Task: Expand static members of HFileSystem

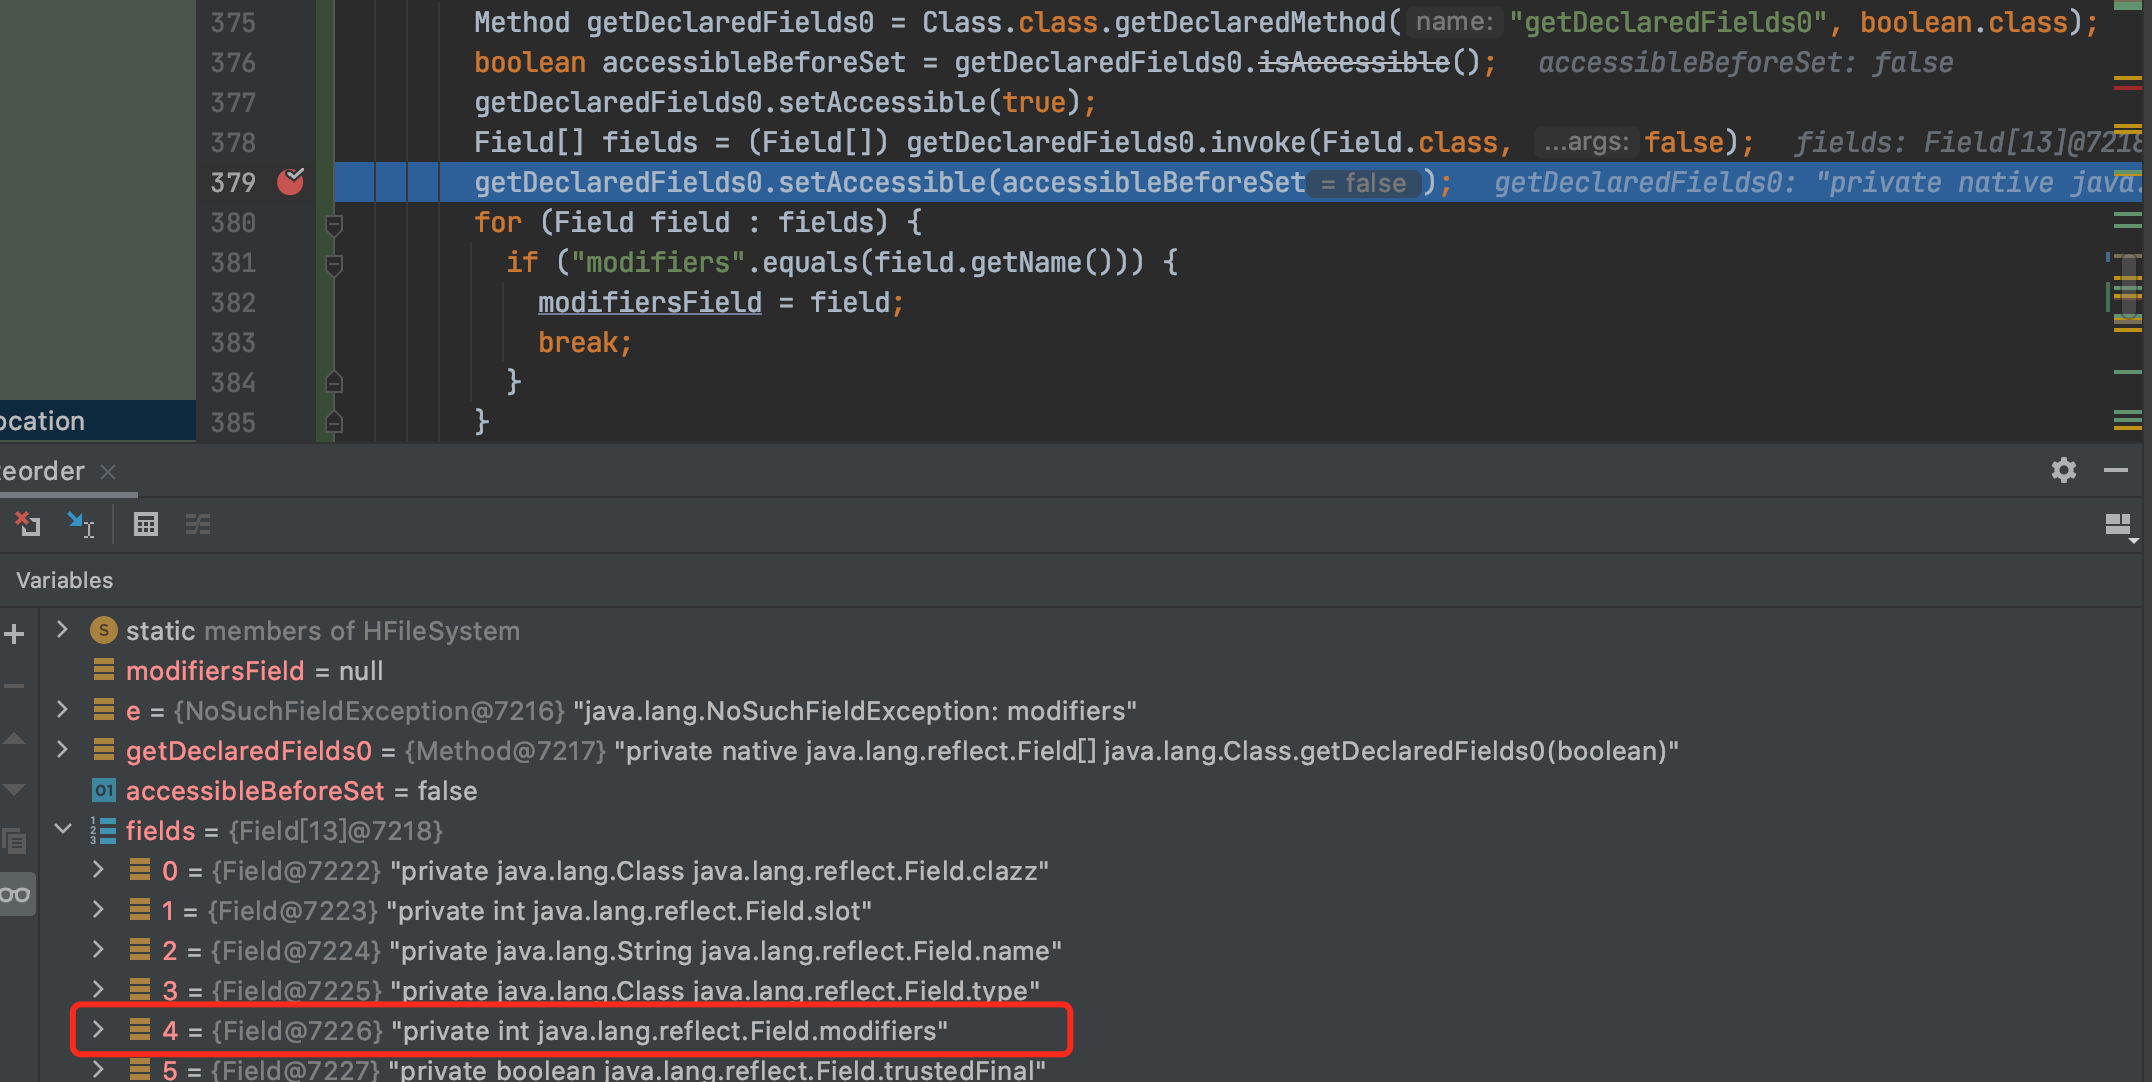Action: point(62,630)
